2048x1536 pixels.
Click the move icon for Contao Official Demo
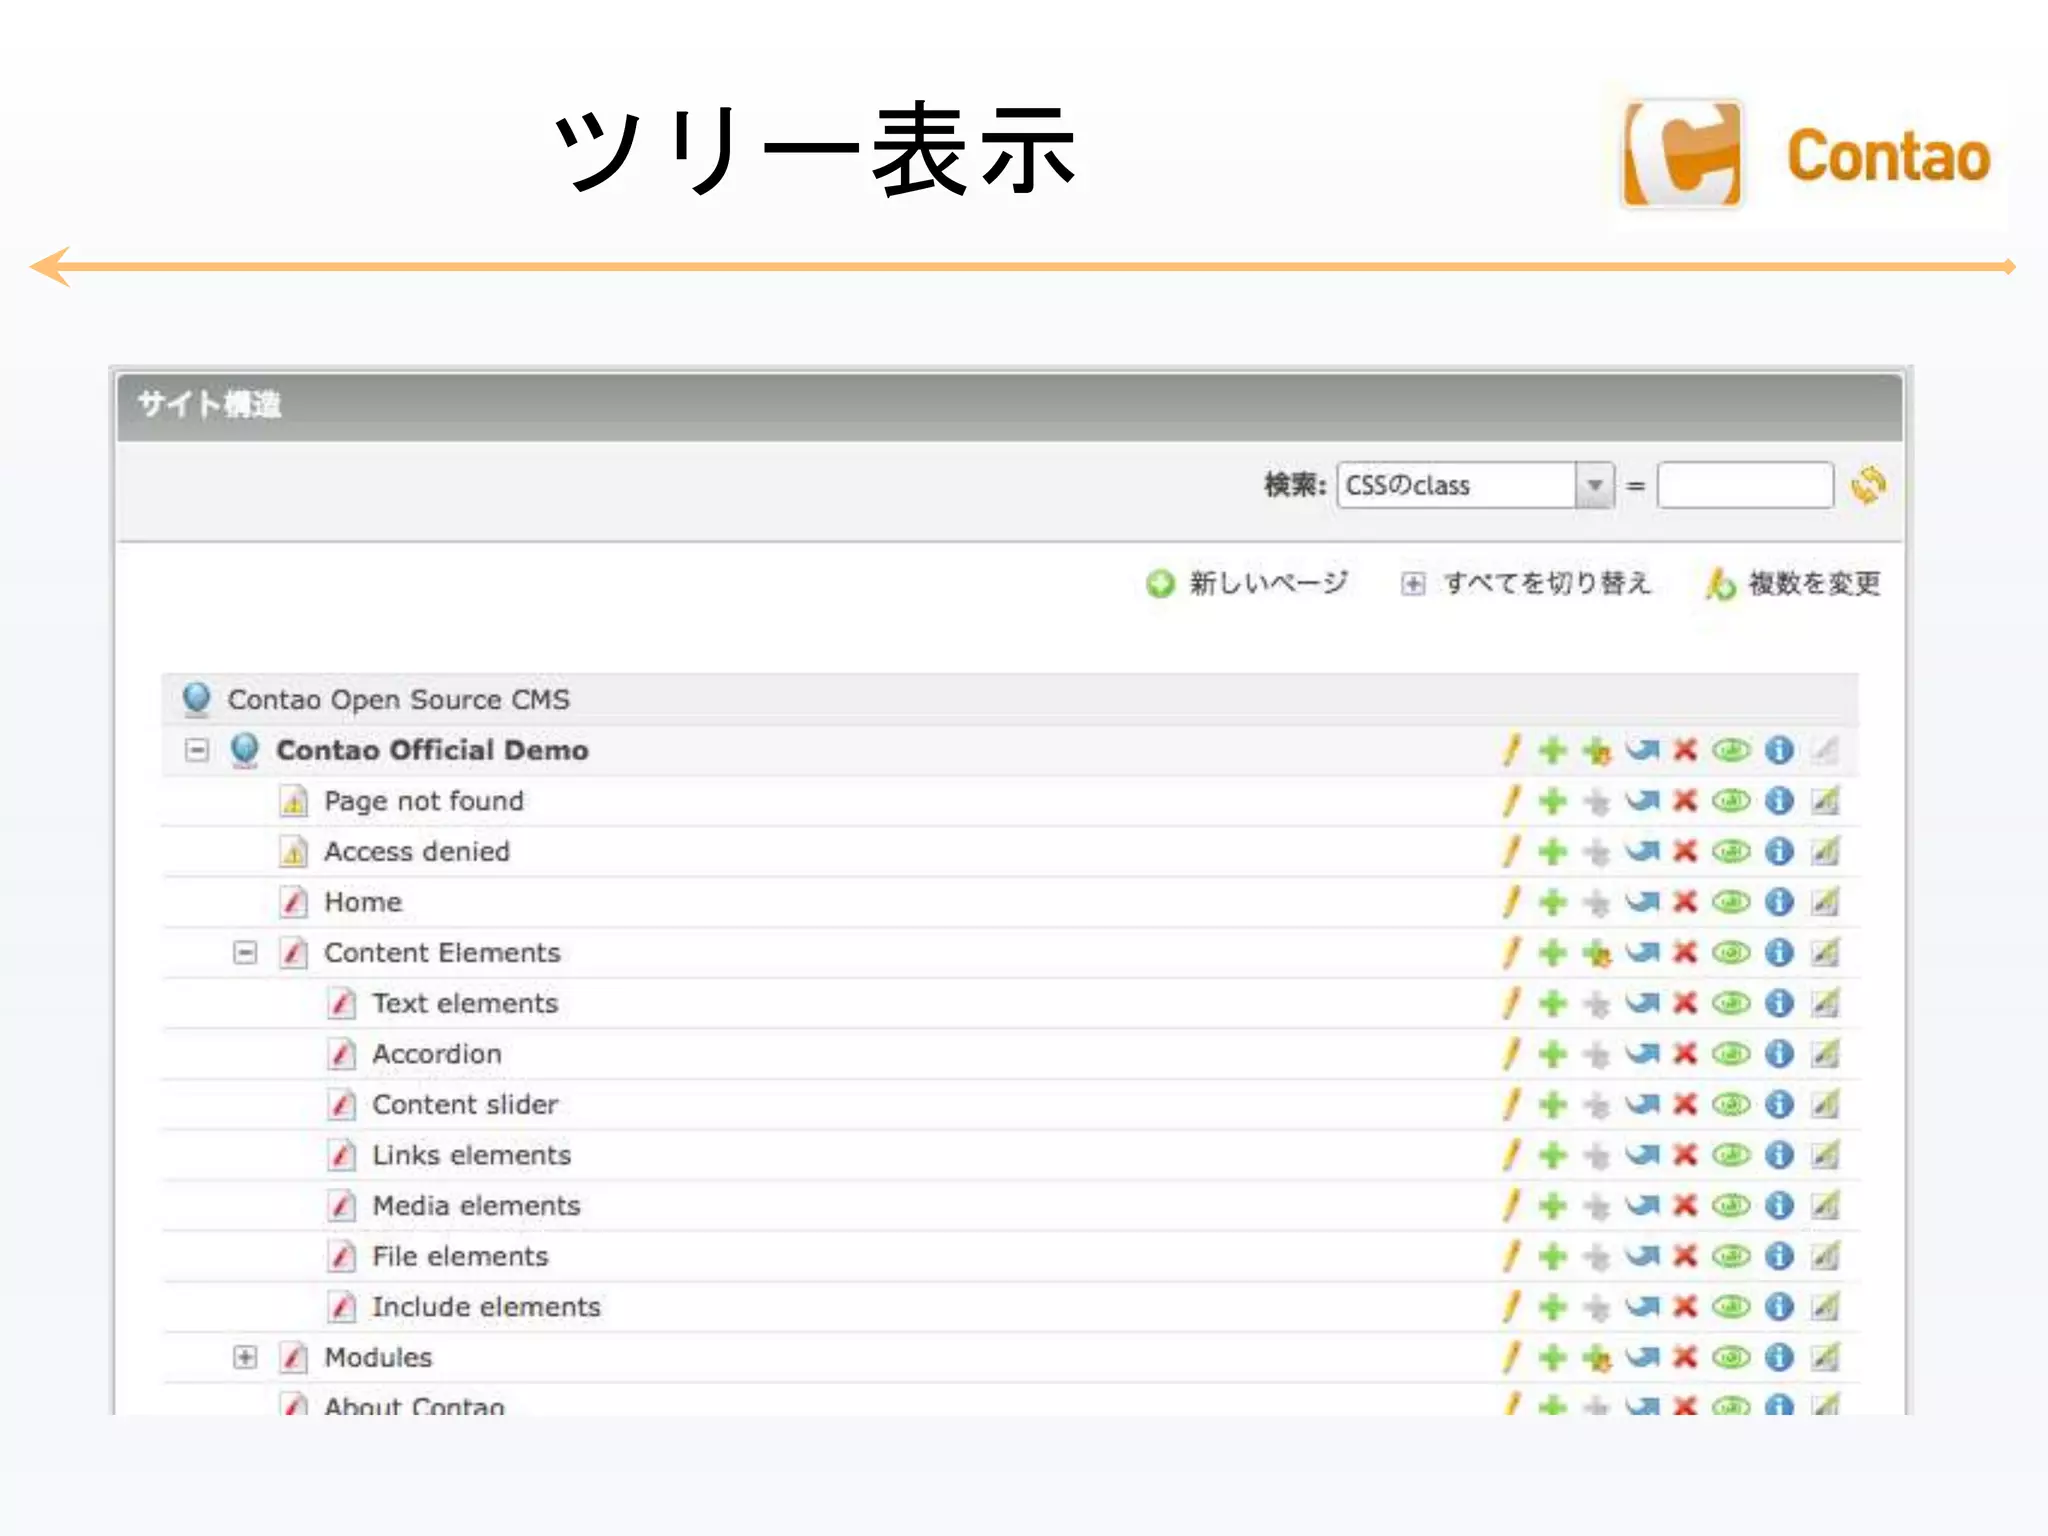click(x=1642, y=750)
